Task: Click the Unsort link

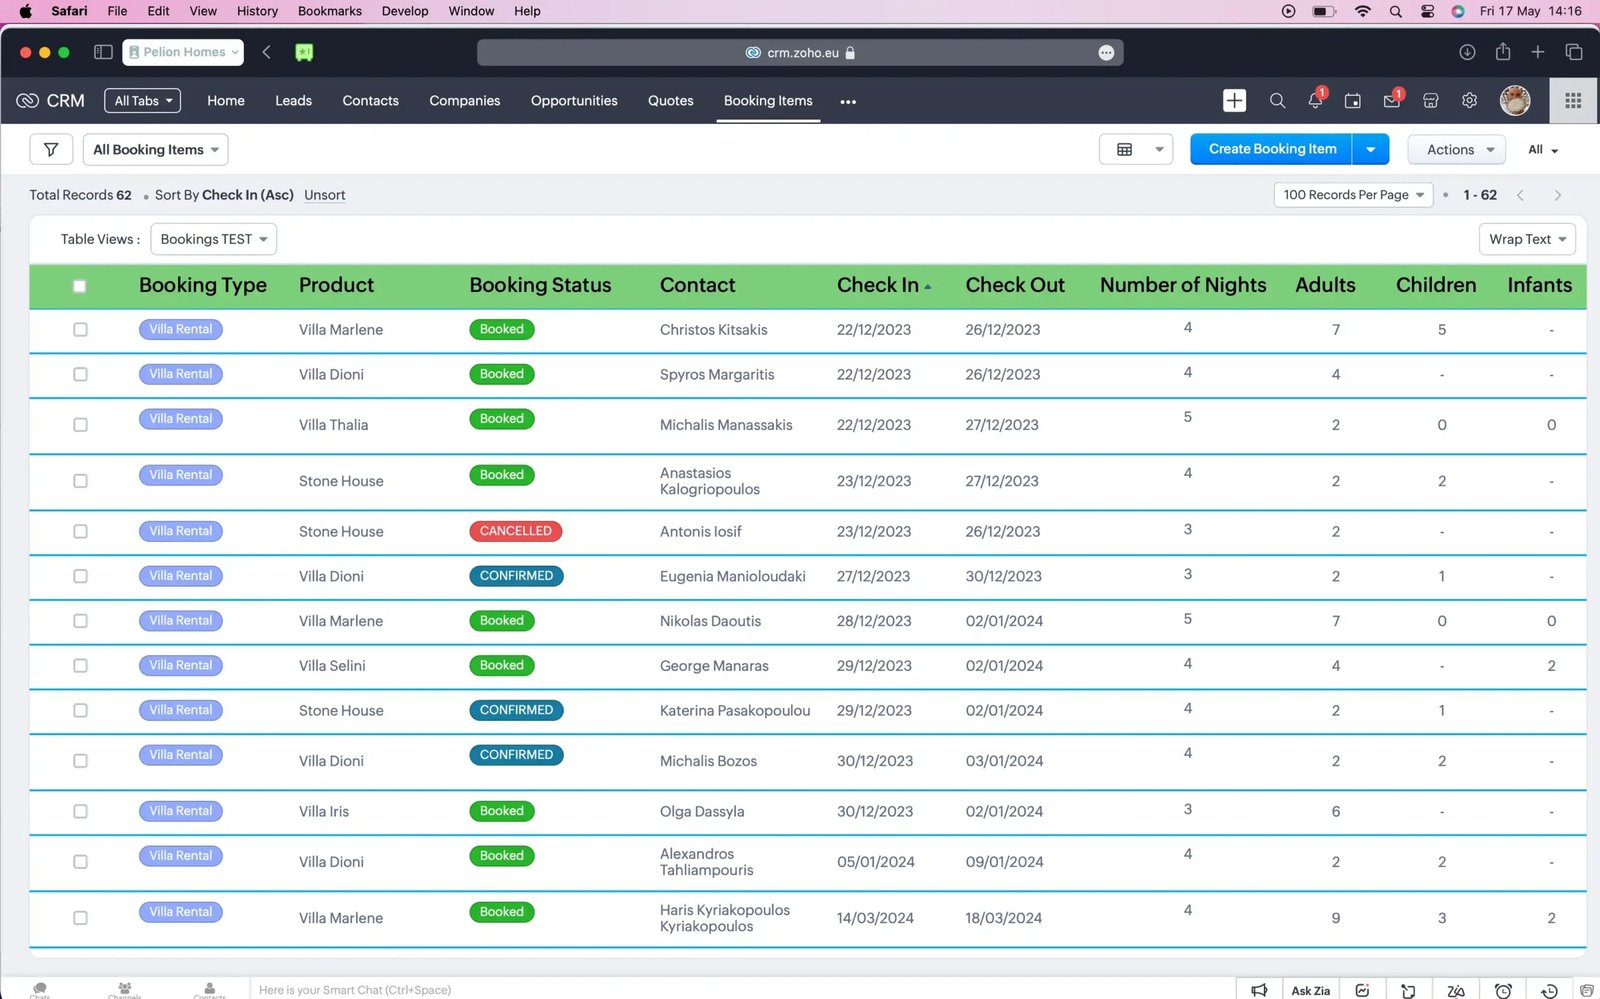Action: pos(325,195)
